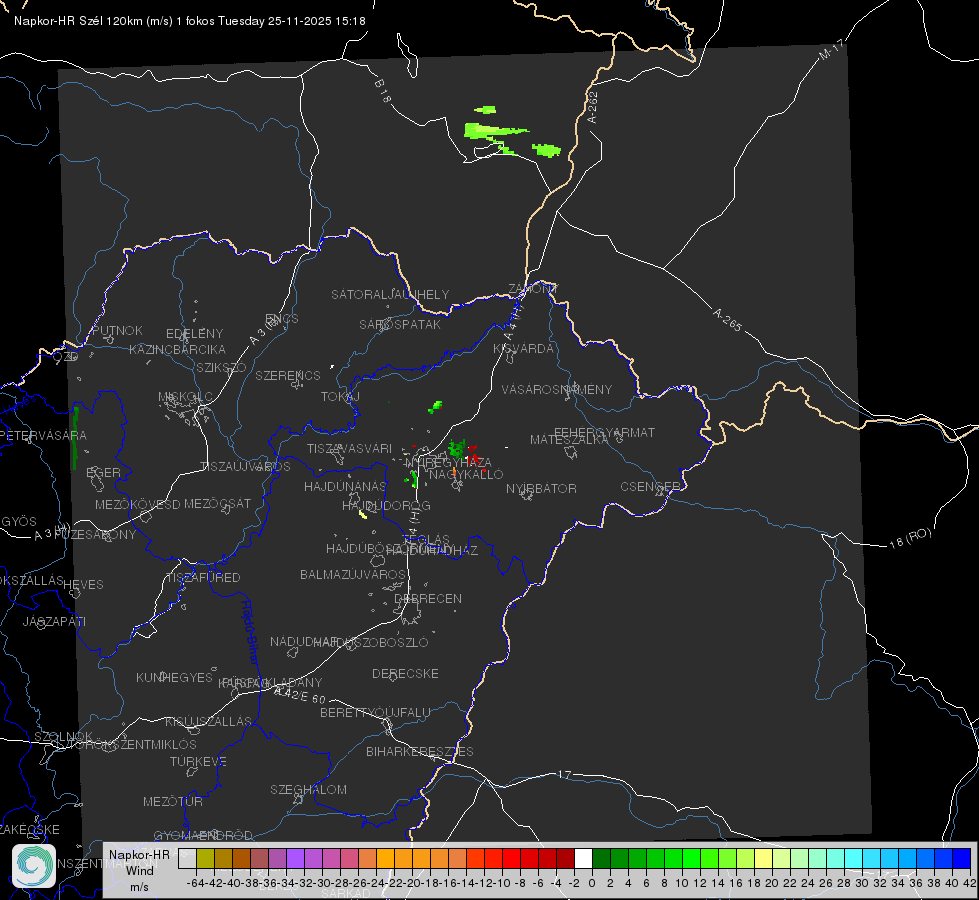Click the spiral weather logo icon
This screenshot has width=979, height=900.
point(34,866)
